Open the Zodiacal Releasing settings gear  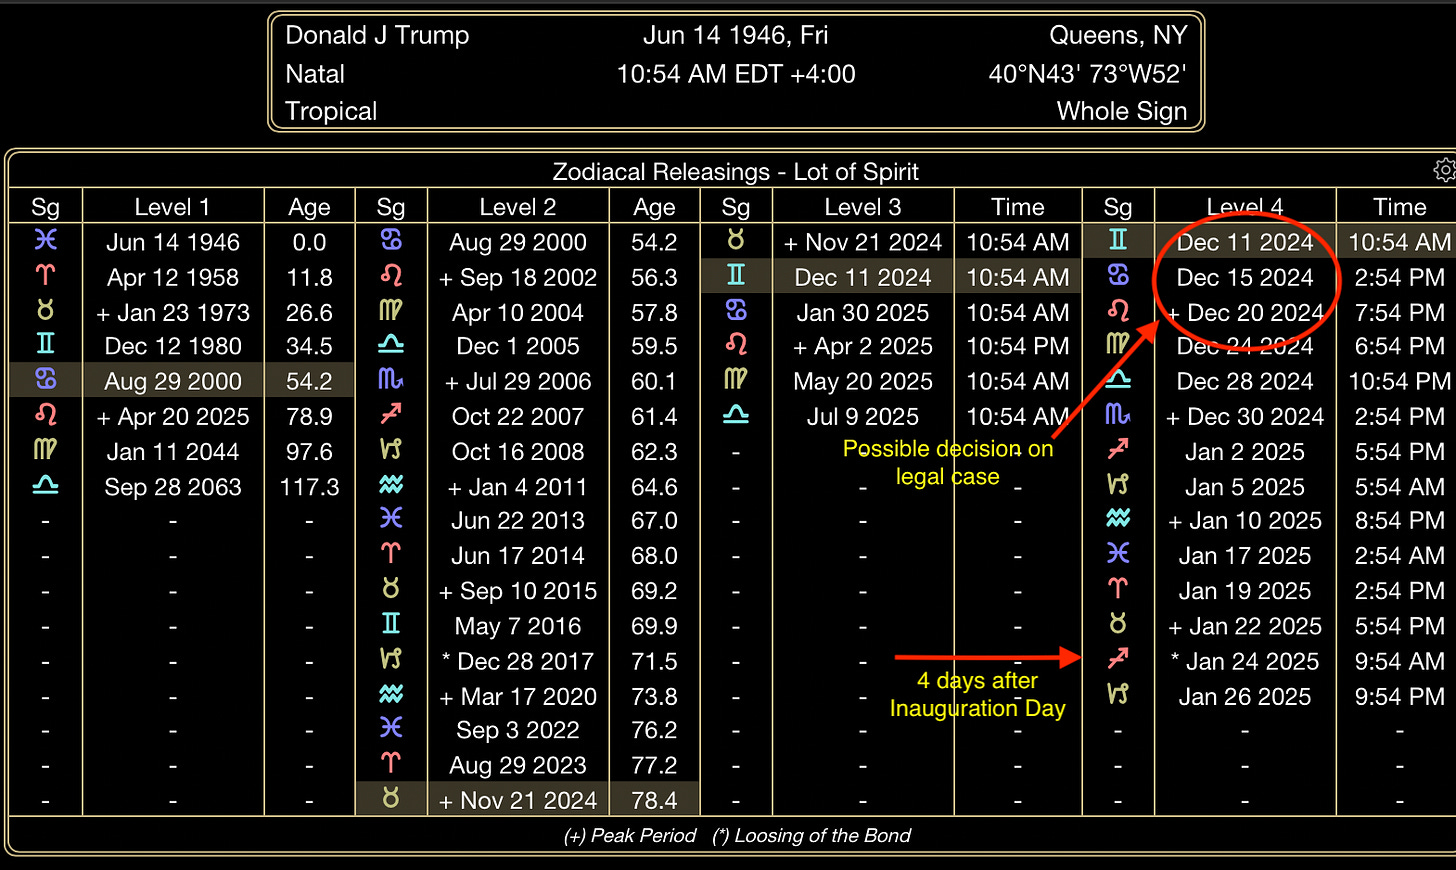[1445, 170]
